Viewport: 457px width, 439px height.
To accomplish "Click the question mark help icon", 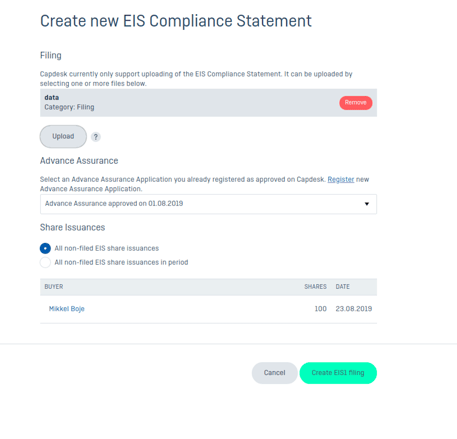I will [x=96, y=137].
